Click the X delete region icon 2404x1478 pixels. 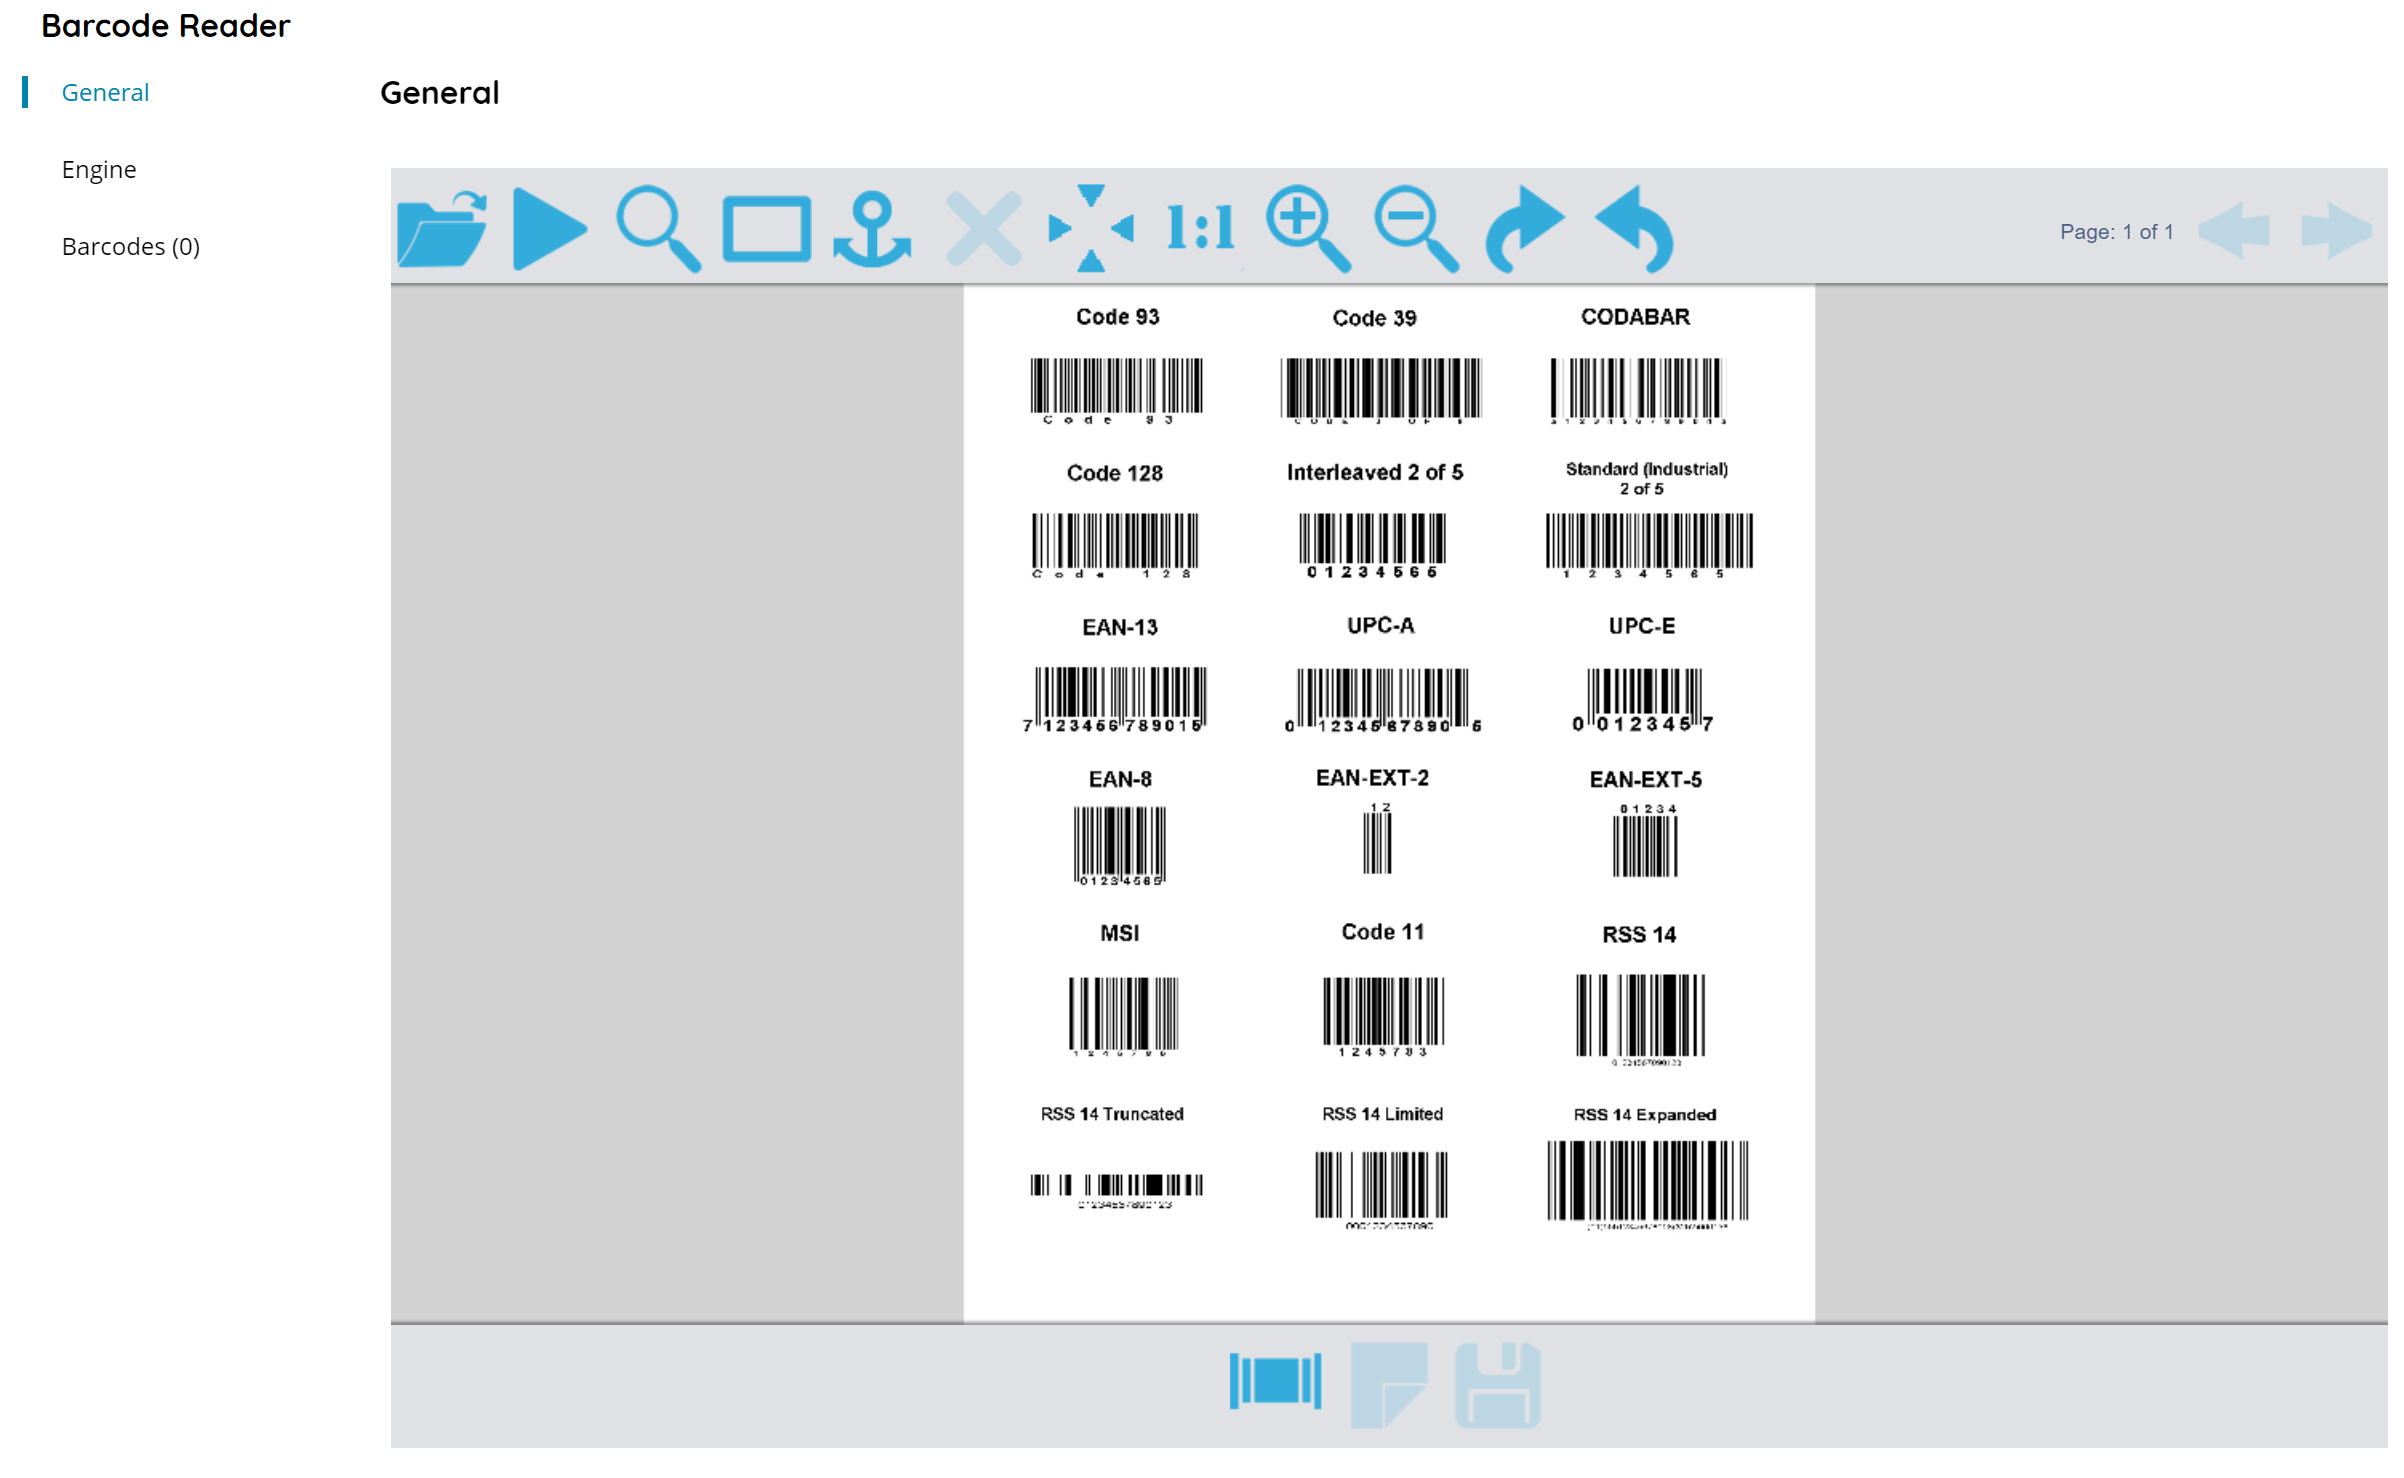click(x=984, y=229)
